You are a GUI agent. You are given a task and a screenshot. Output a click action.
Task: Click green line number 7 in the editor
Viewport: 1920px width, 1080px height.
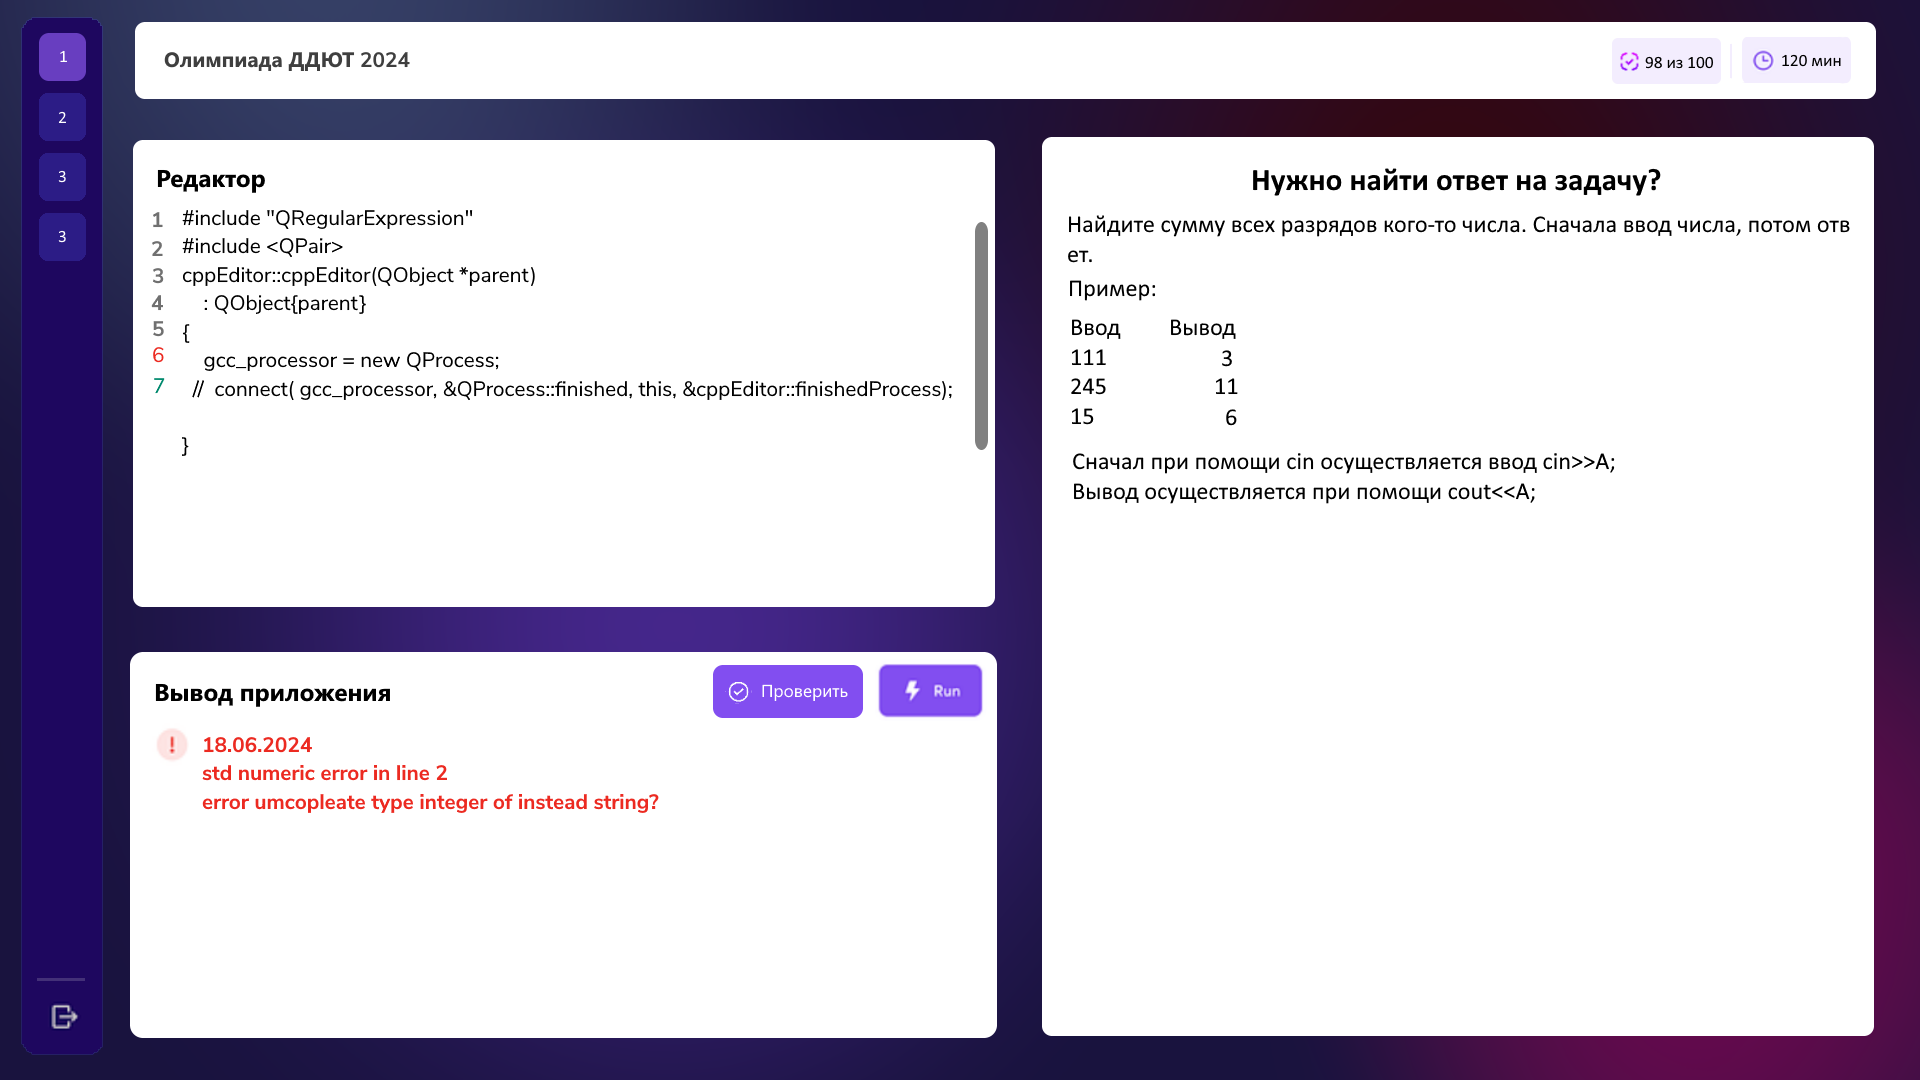point(158,386)
